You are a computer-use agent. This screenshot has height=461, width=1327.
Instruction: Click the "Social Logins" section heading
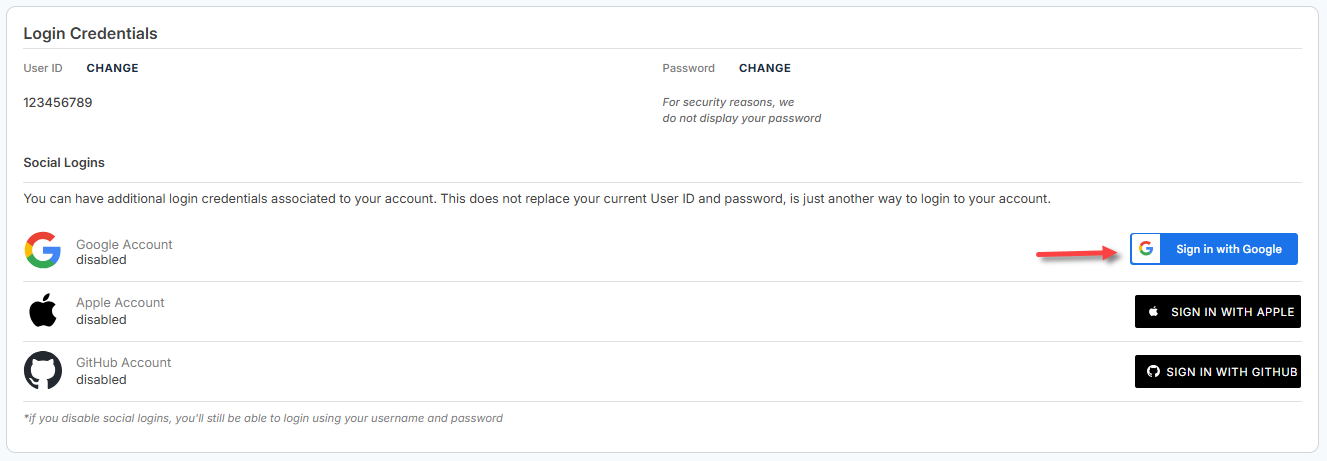(64, 162)
